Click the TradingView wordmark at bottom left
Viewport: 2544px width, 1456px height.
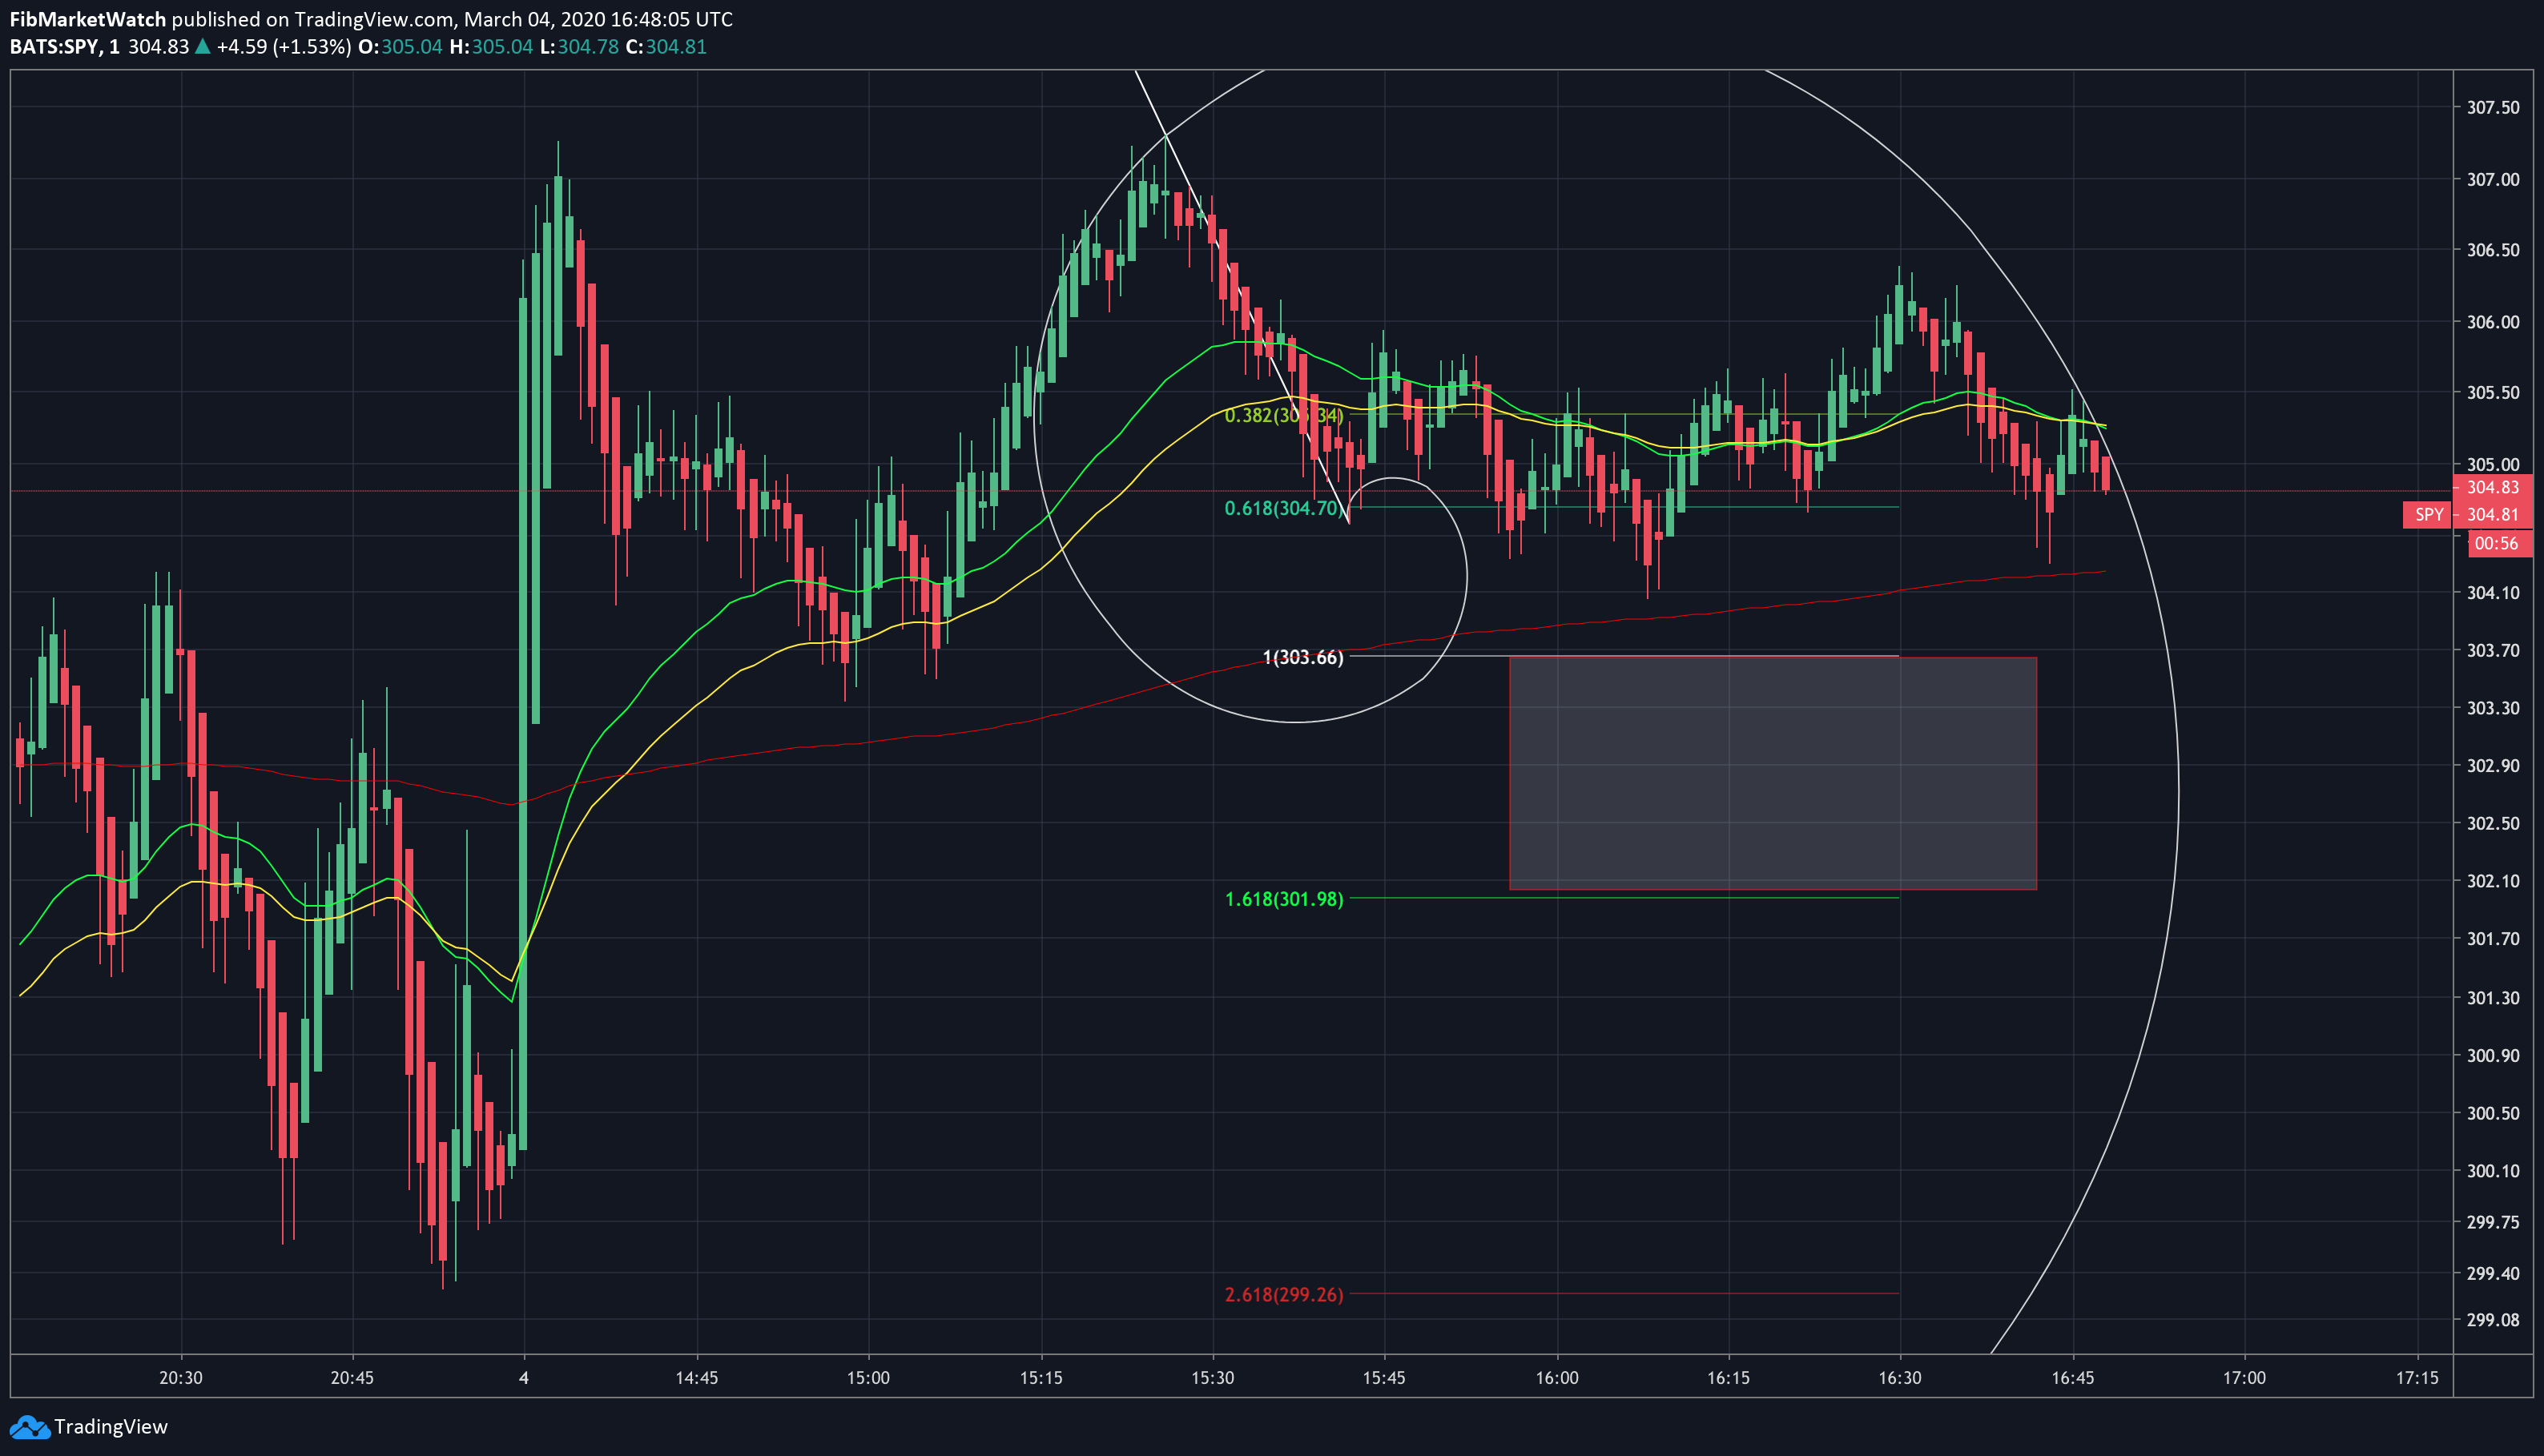(x=111, y=1427)
